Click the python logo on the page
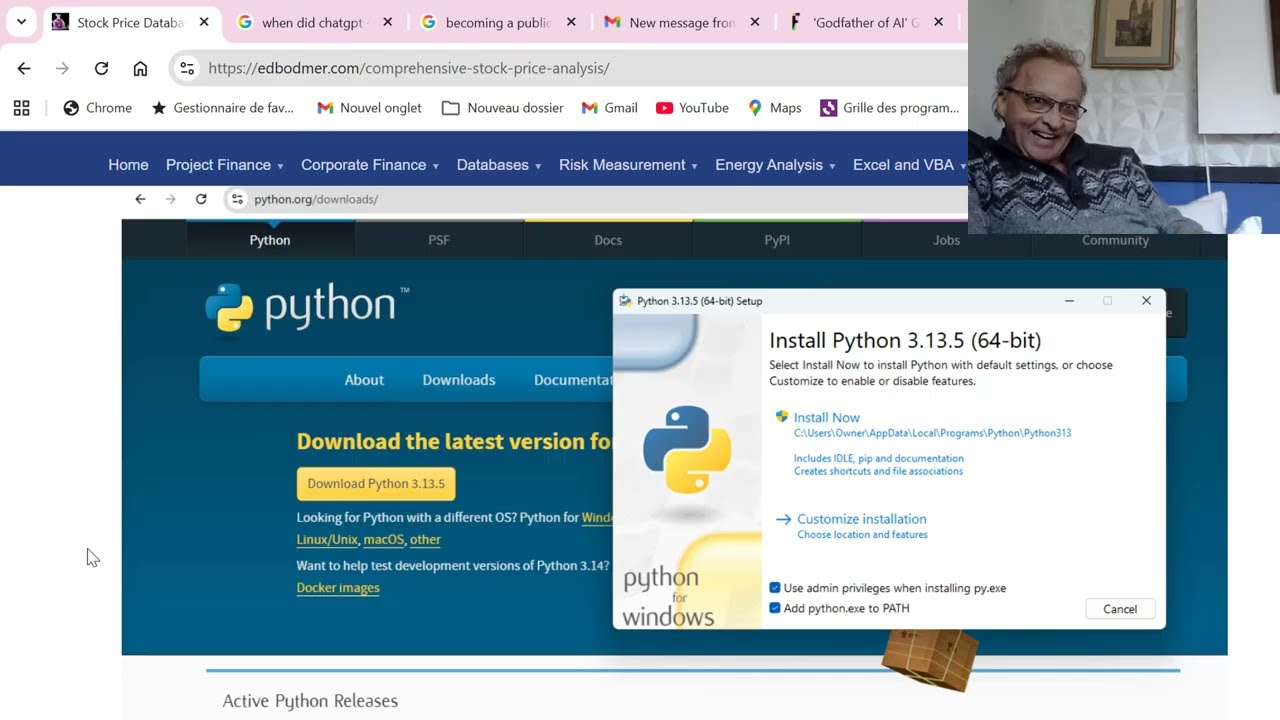This screenshot has width=1280, height=720. click(x=307, y=306)
